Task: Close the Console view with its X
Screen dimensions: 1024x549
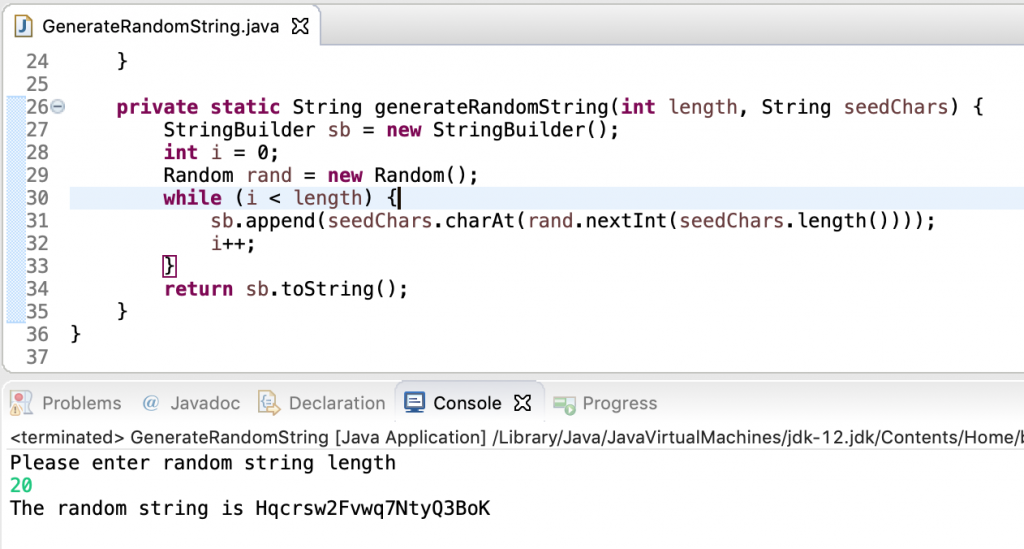Action: coord(521,403)
